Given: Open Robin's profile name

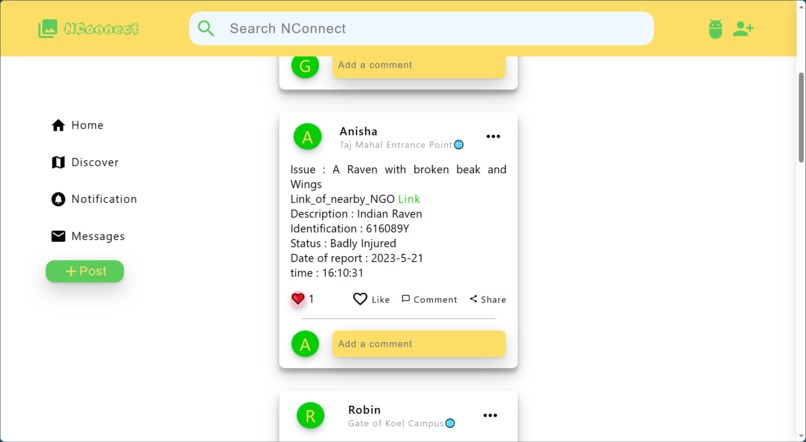Looking at the screenshot, I should tap(364, 410).
